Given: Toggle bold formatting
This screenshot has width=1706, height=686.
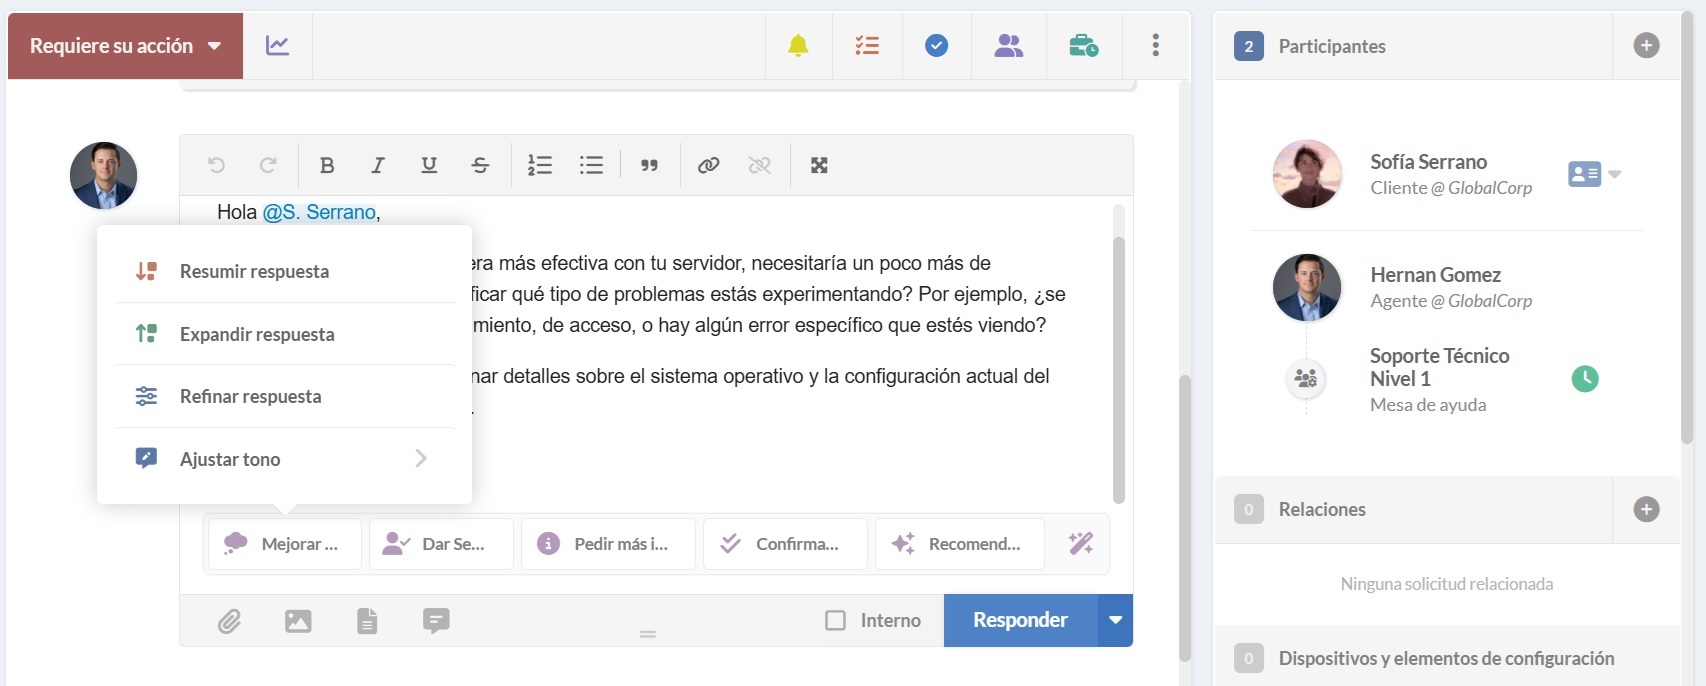Looking at the screenshot, I should tap(326, 165).
